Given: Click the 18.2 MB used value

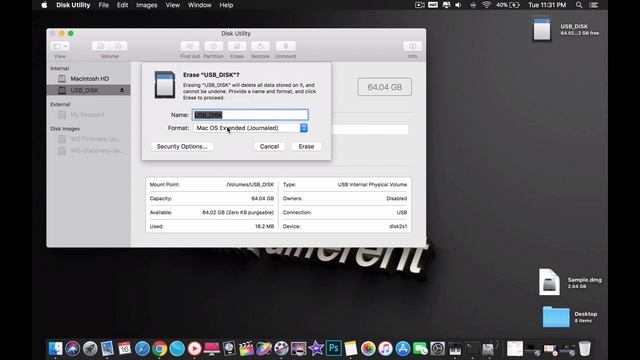Looking at the screenshot, I should [264, 226].
